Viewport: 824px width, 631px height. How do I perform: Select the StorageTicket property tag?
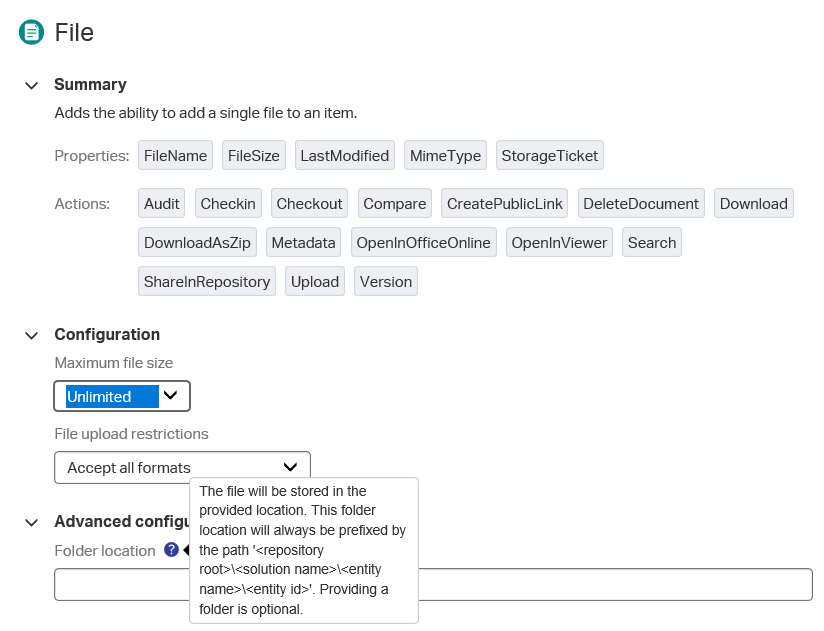click(x=549, y=155)
